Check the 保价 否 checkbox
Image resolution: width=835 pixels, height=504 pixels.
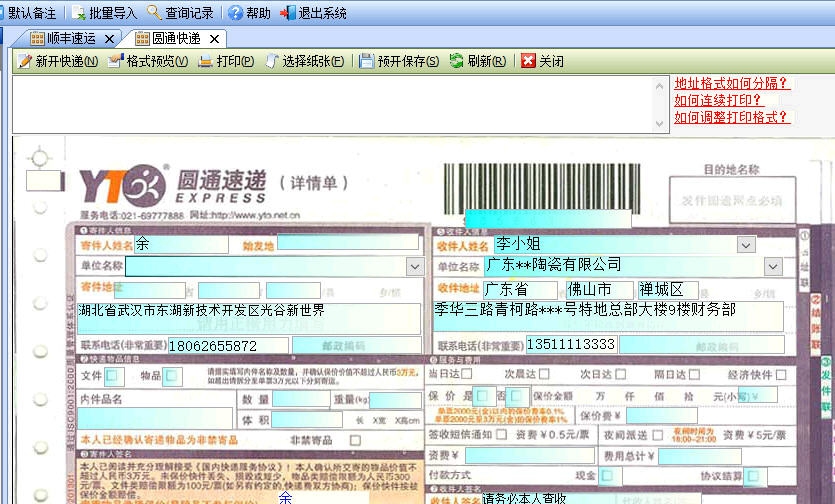pyautogui.click(x=516, y=396)
